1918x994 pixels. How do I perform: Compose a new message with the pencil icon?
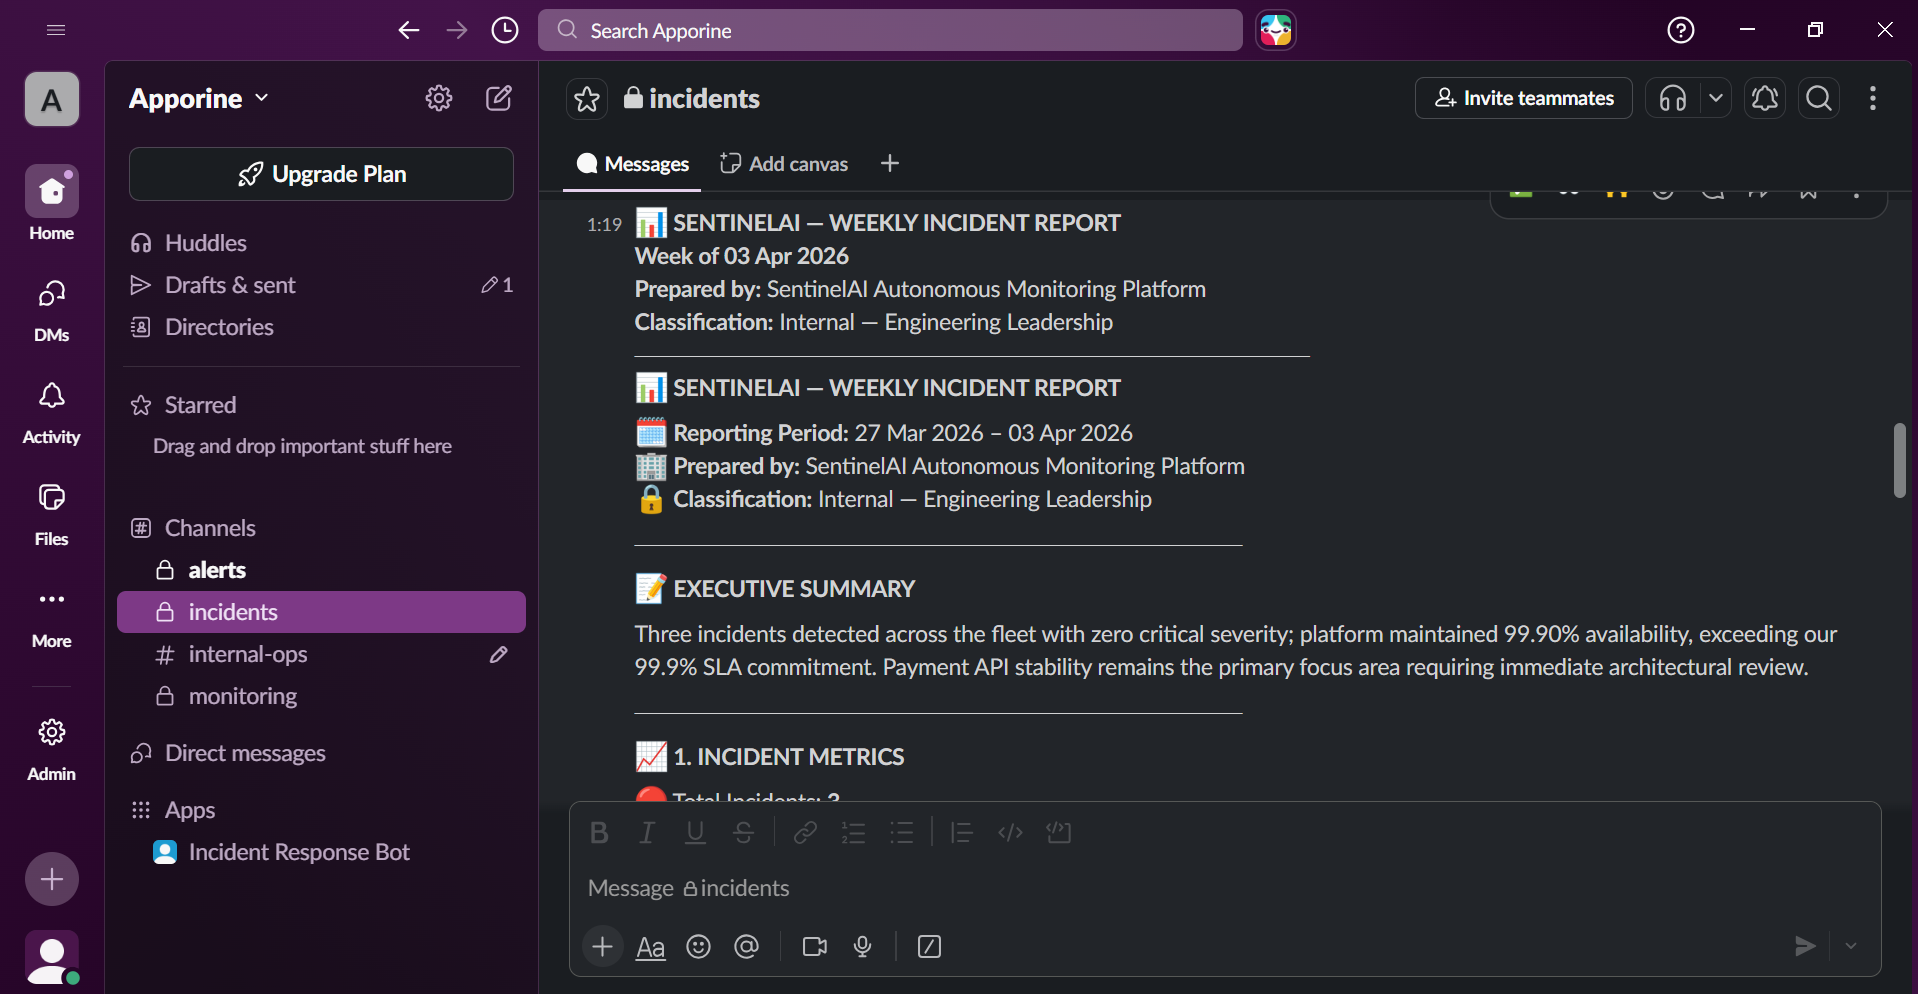click(499, 98)
